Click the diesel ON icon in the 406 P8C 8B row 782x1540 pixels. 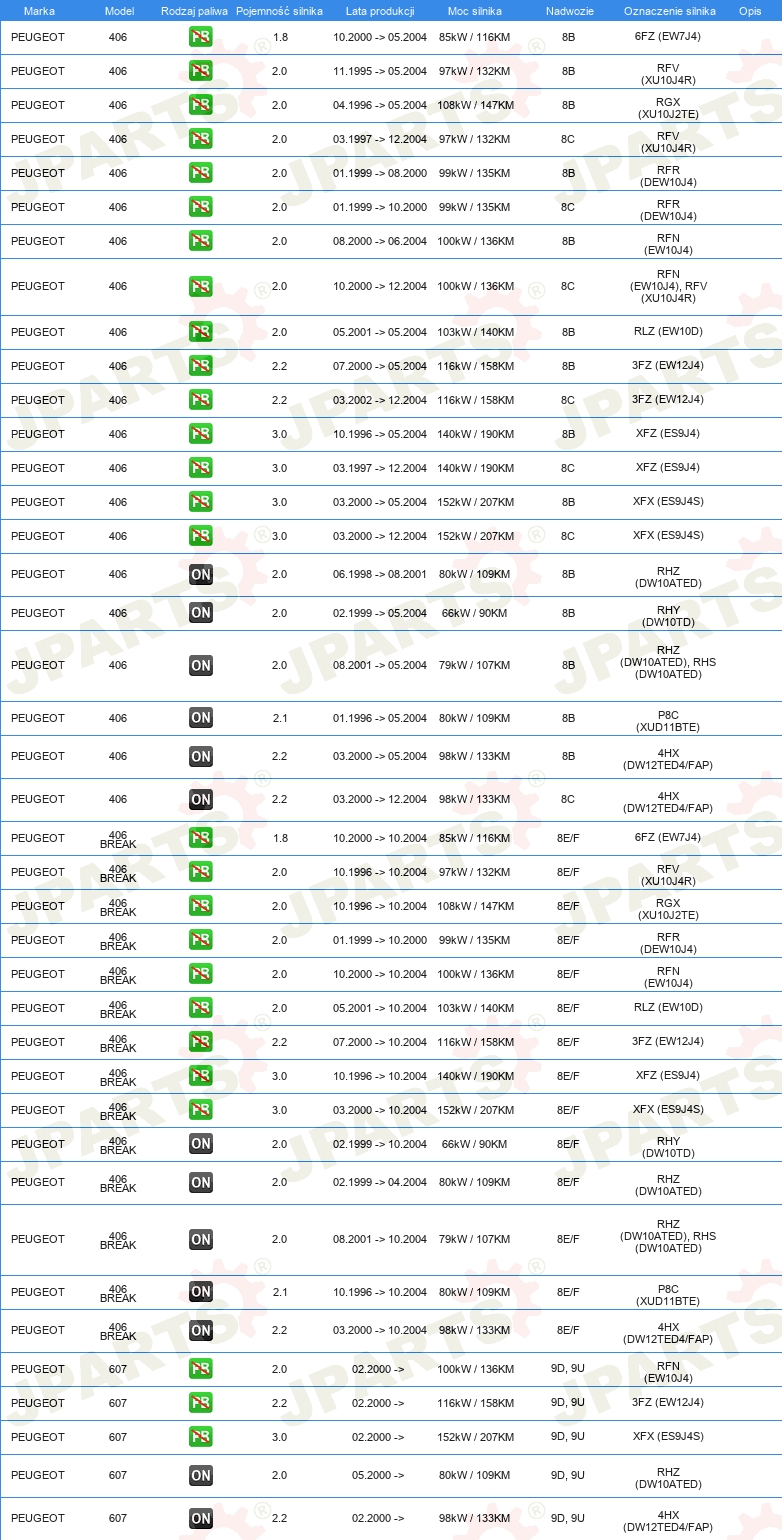click(x=201, y=718)
